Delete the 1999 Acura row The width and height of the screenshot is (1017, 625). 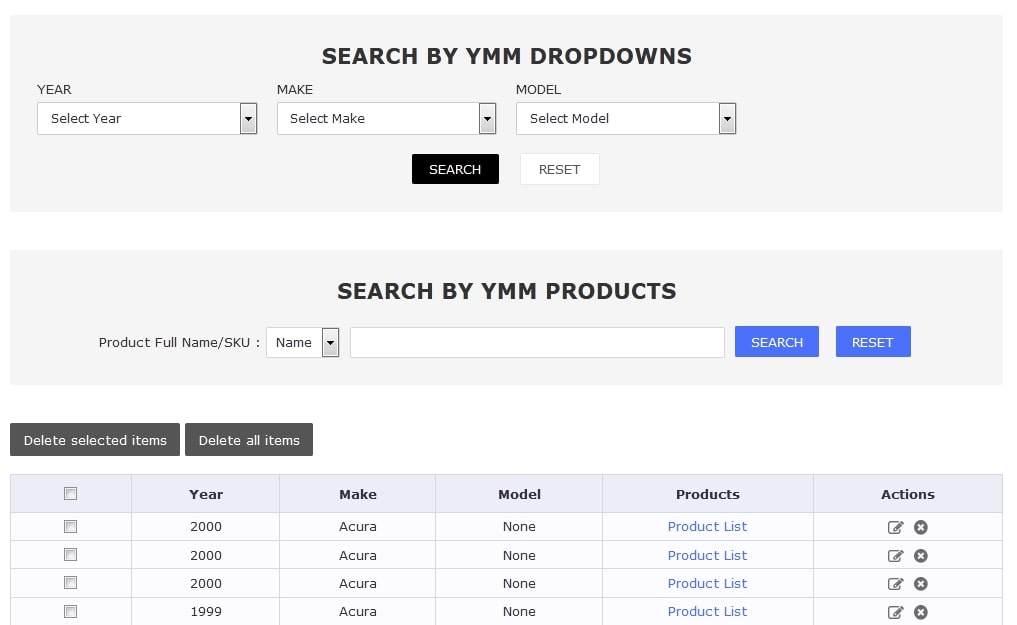click(x=920, y=612)
